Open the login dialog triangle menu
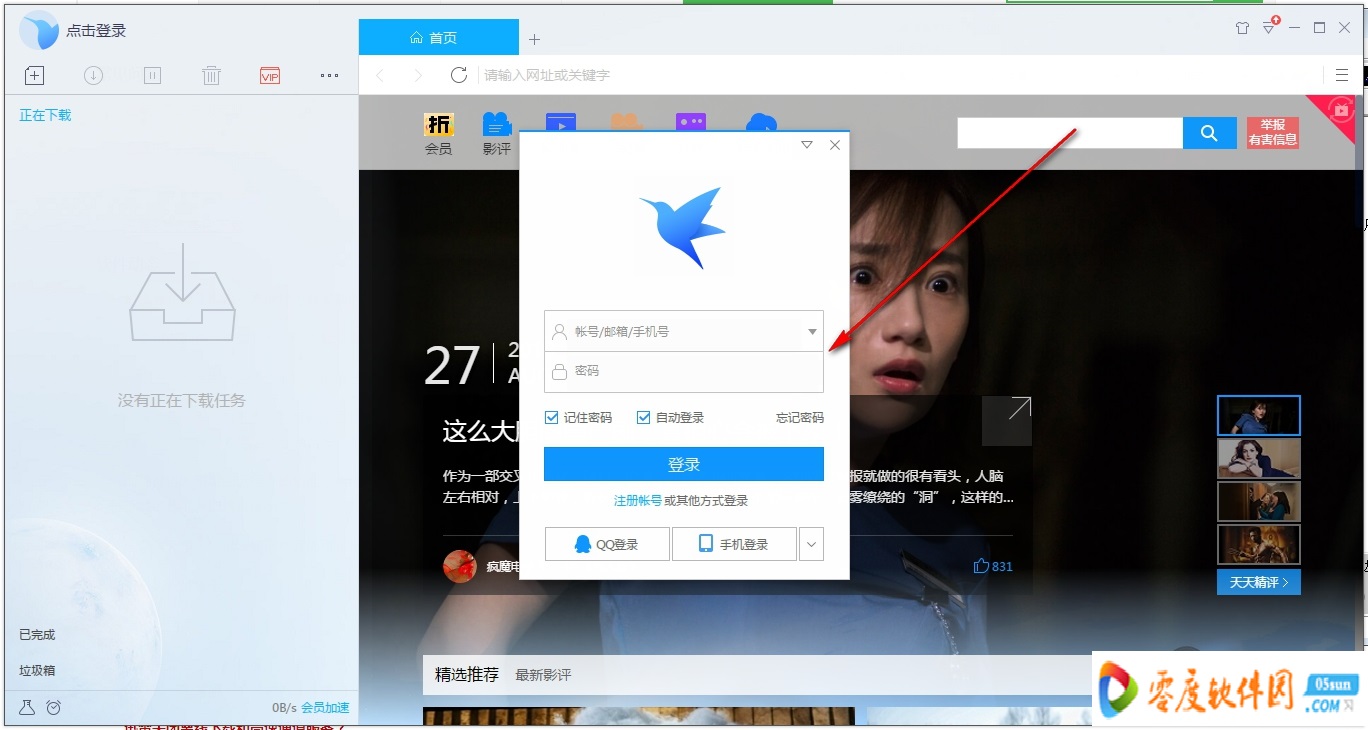This screenshot has height=730, width=1368. coord(807,145)
